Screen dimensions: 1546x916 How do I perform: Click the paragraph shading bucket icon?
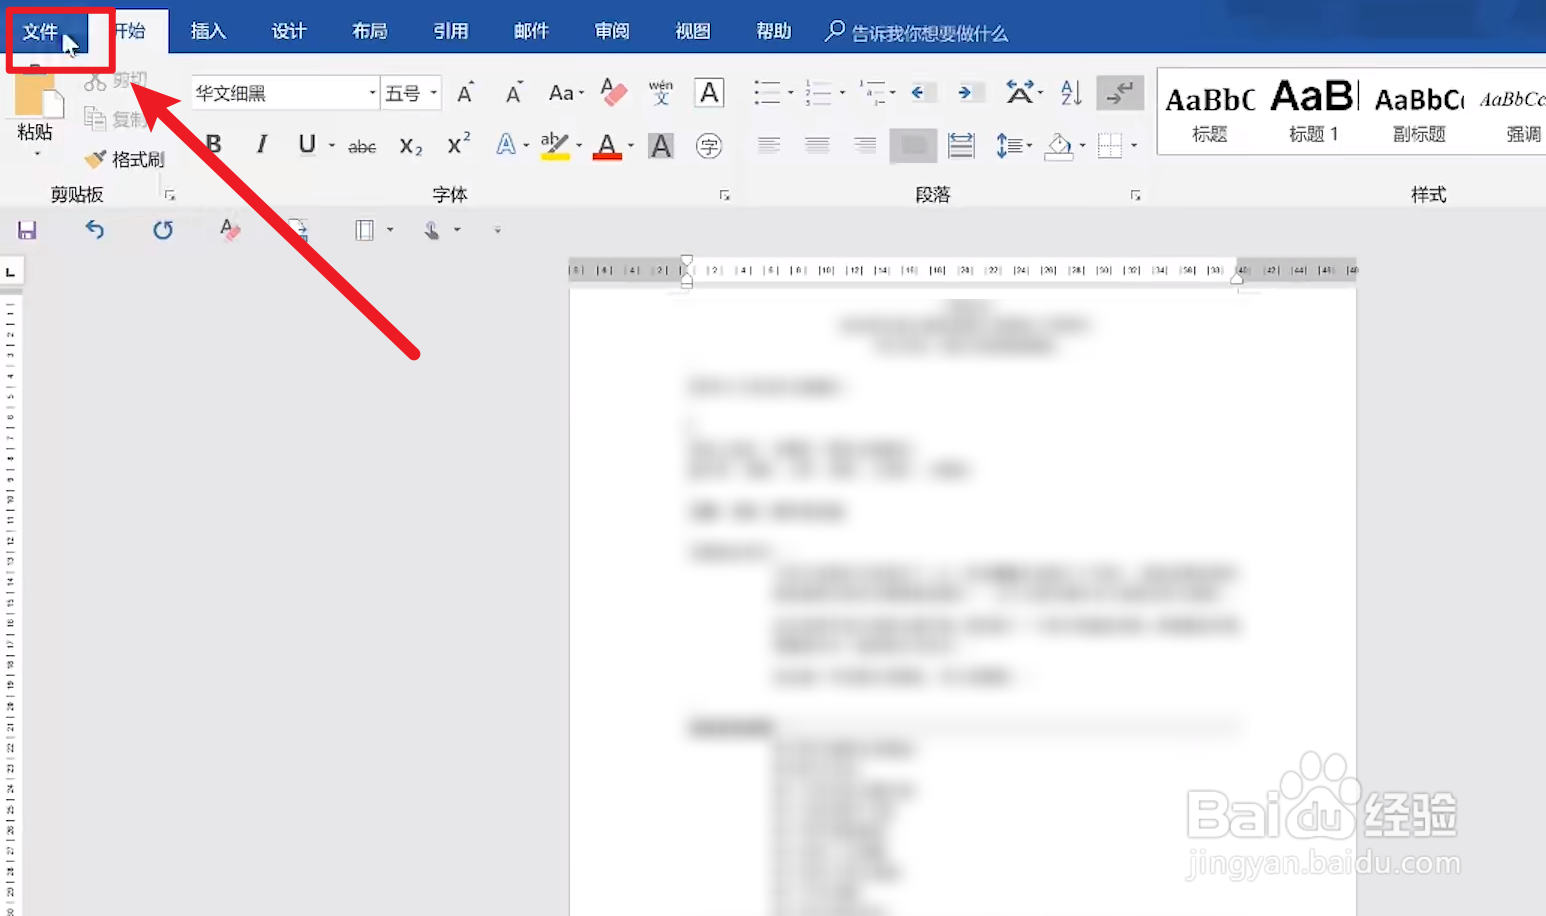[1059, 146]
